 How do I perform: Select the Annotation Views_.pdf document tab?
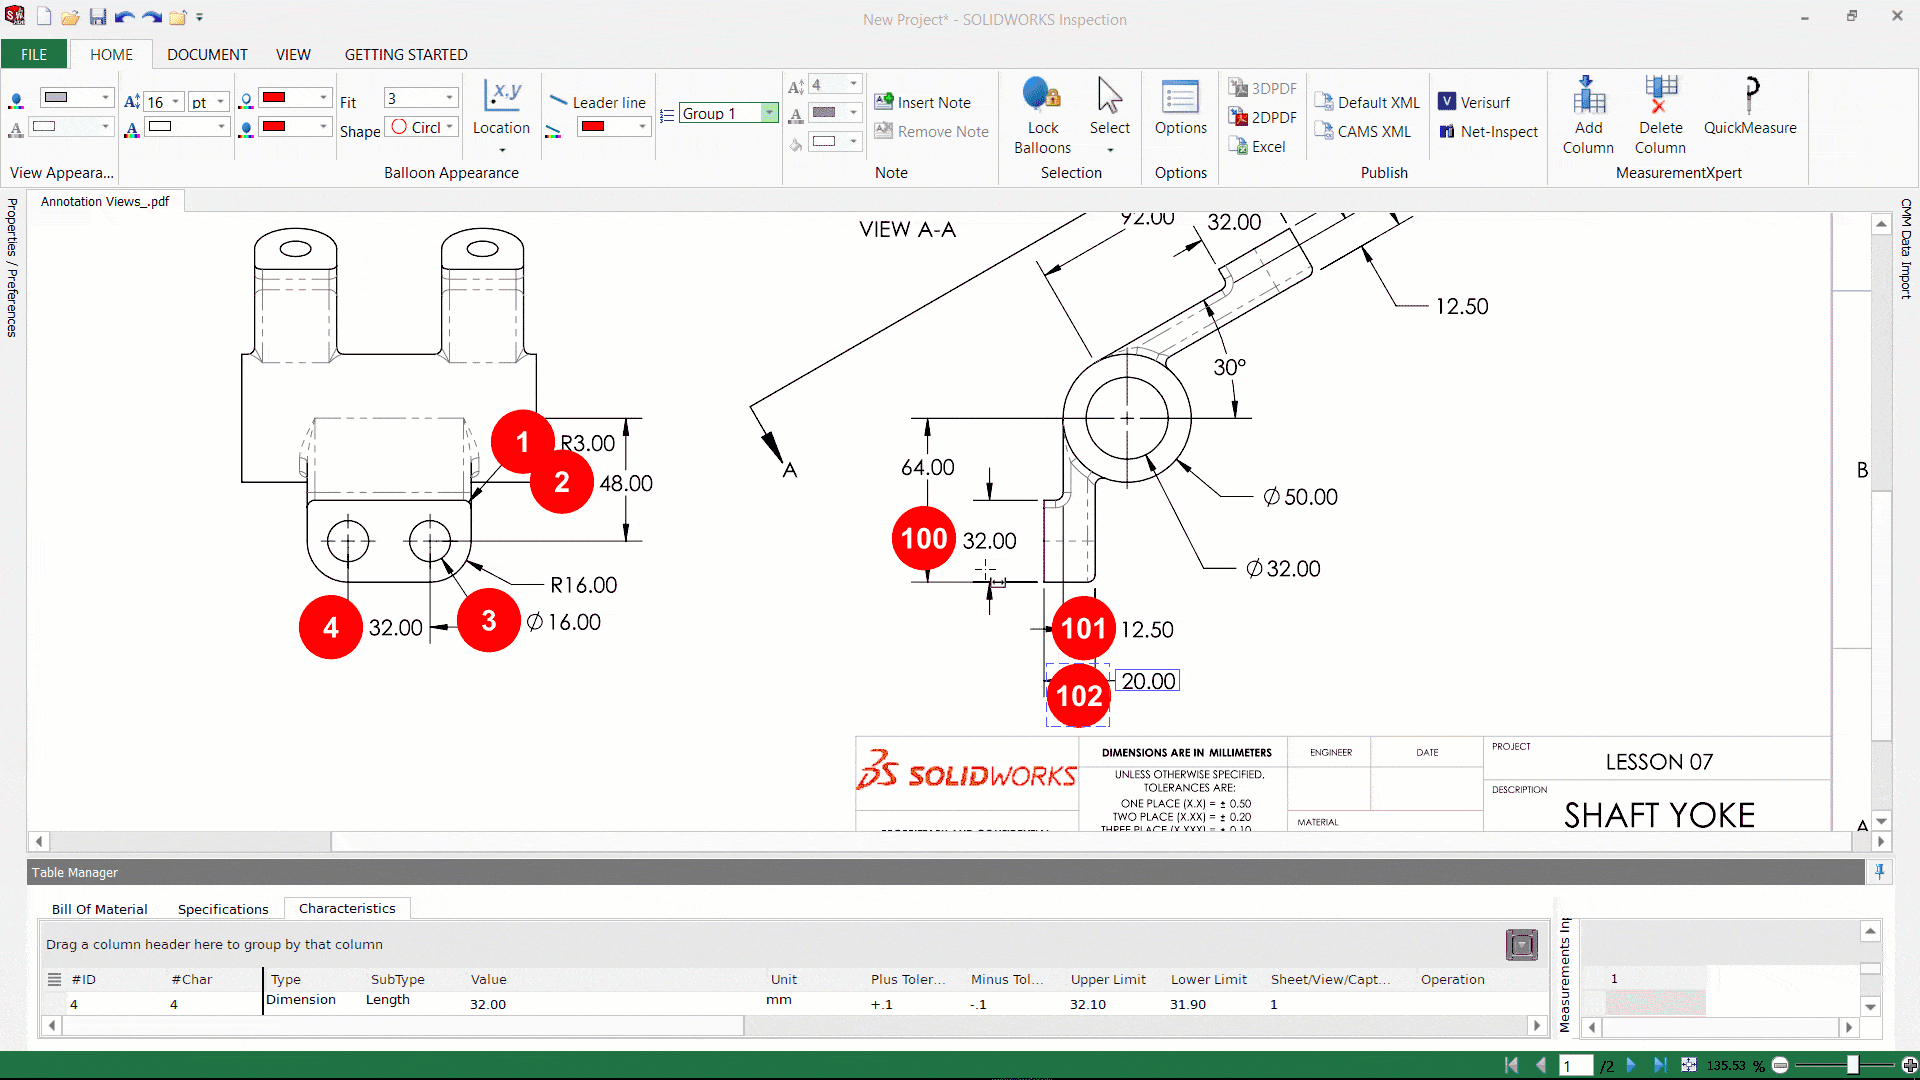[x=105, y=201]
